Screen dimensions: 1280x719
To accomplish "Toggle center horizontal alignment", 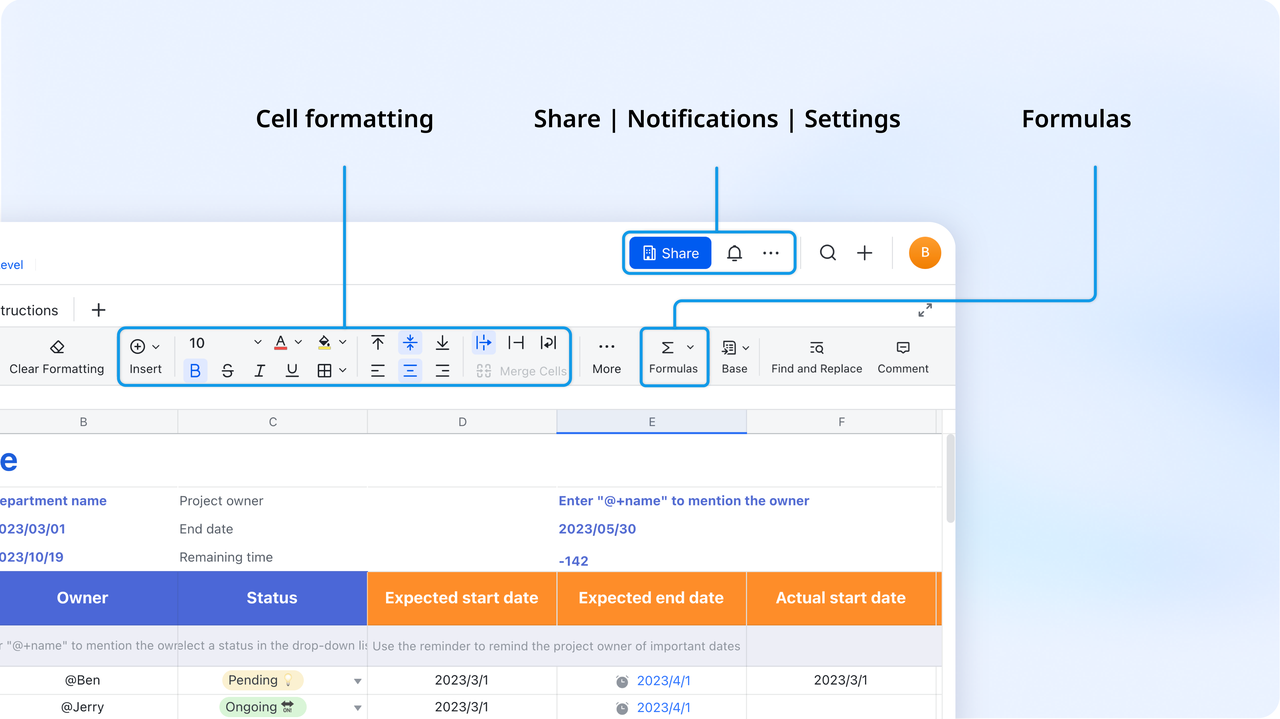I will pos(410,370).
